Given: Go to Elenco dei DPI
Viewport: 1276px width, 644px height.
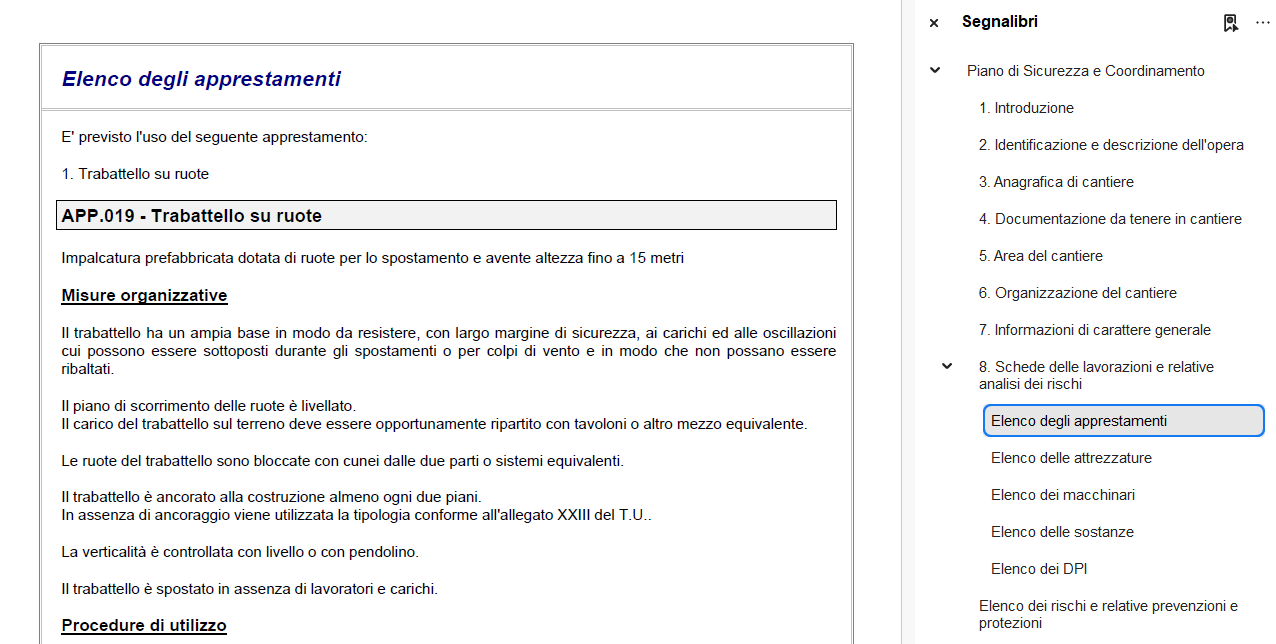Looking at the screenshot, I should coord(1039,569).
